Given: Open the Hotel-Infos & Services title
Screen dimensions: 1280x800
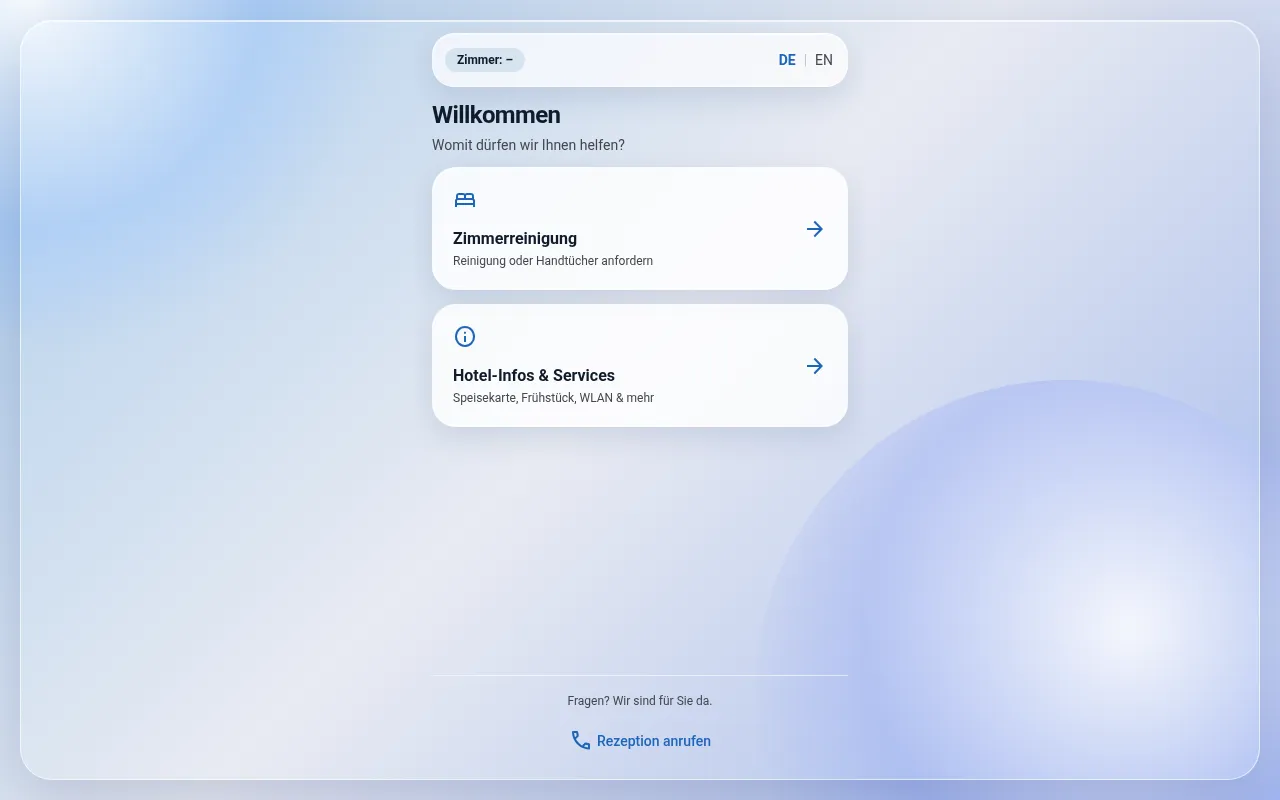Looking at the screenshot, I should 534,375.
